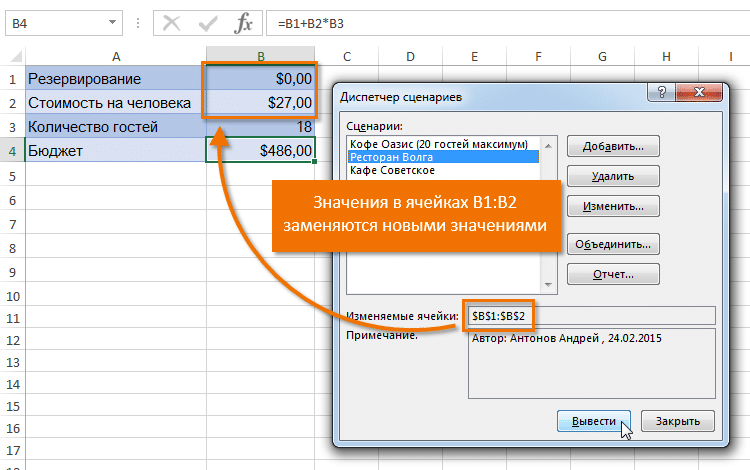Click the scenario list scroll down arrow
Viewport: 750px width, 470px height.
point(548,285)
